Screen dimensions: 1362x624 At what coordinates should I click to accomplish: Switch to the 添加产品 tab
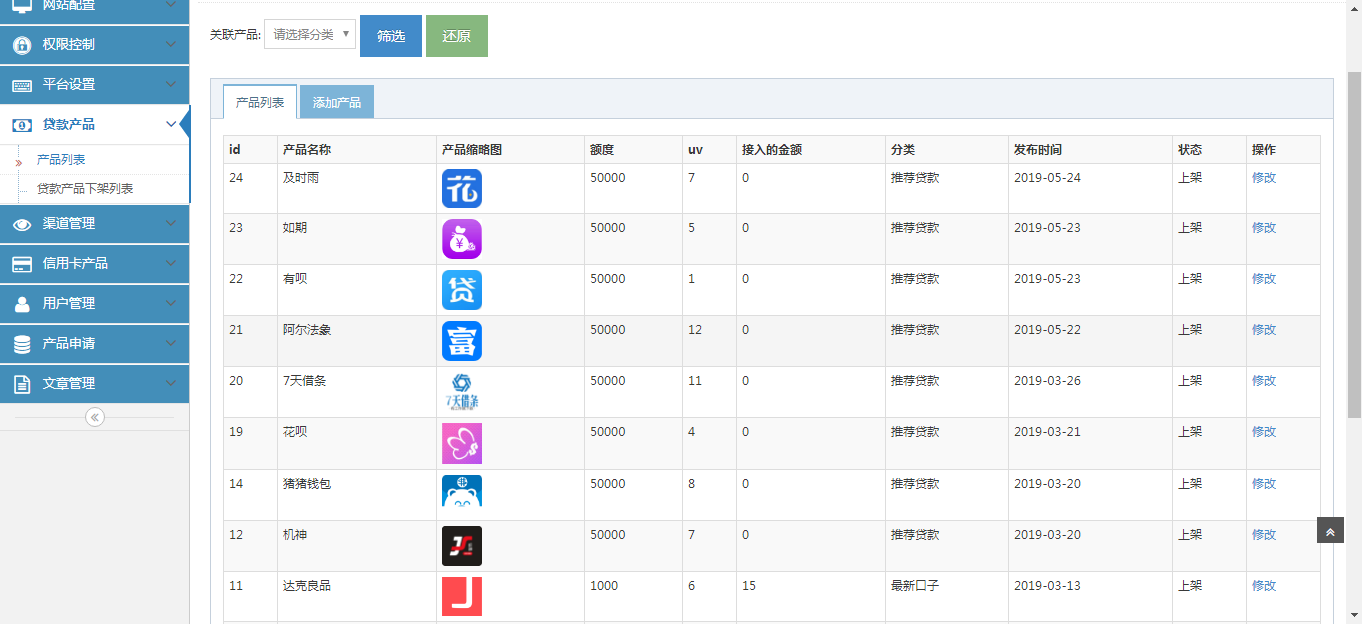pos(337,102)
